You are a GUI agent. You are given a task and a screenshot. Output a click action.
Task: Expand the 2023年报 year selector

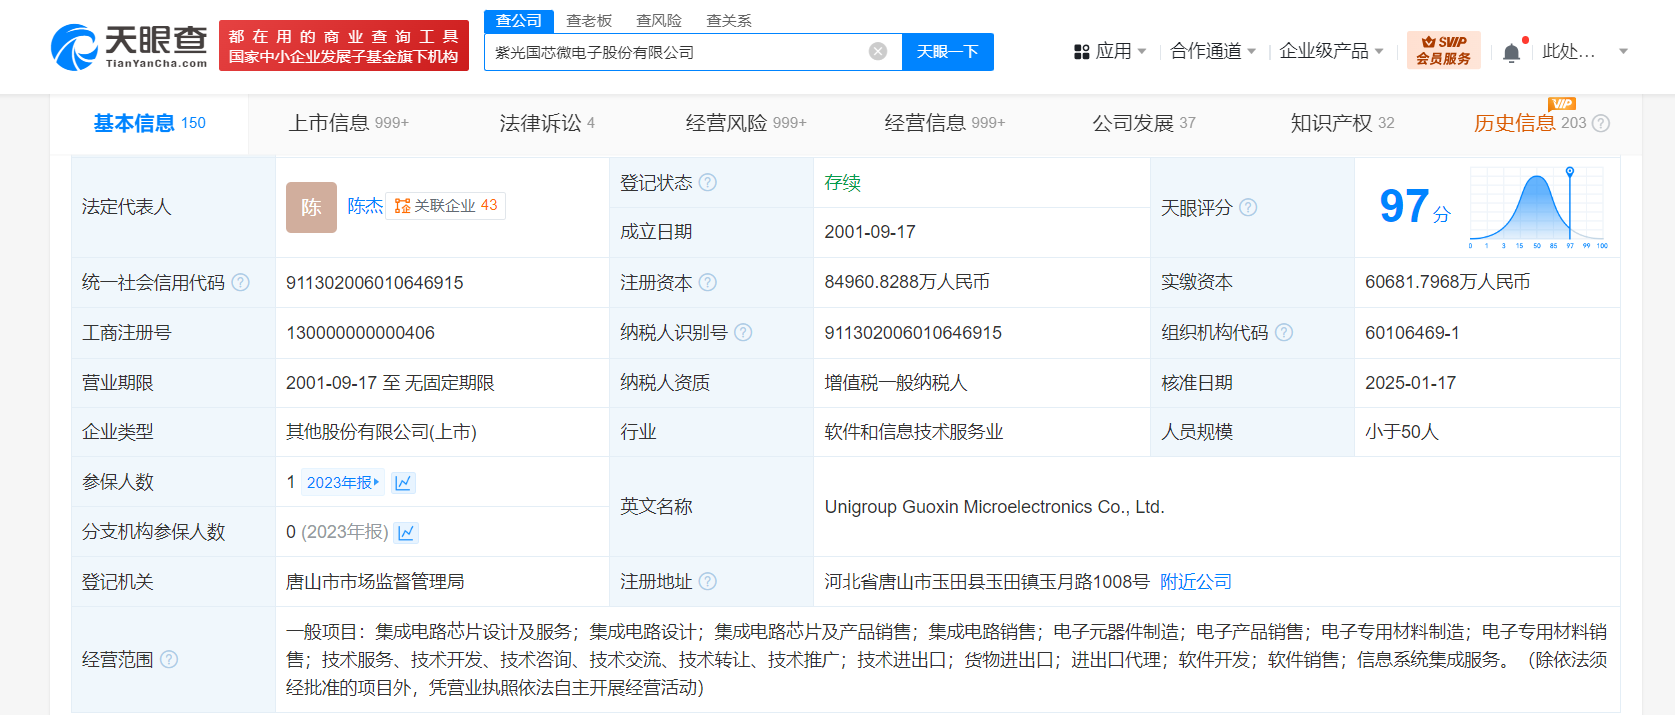343,483
